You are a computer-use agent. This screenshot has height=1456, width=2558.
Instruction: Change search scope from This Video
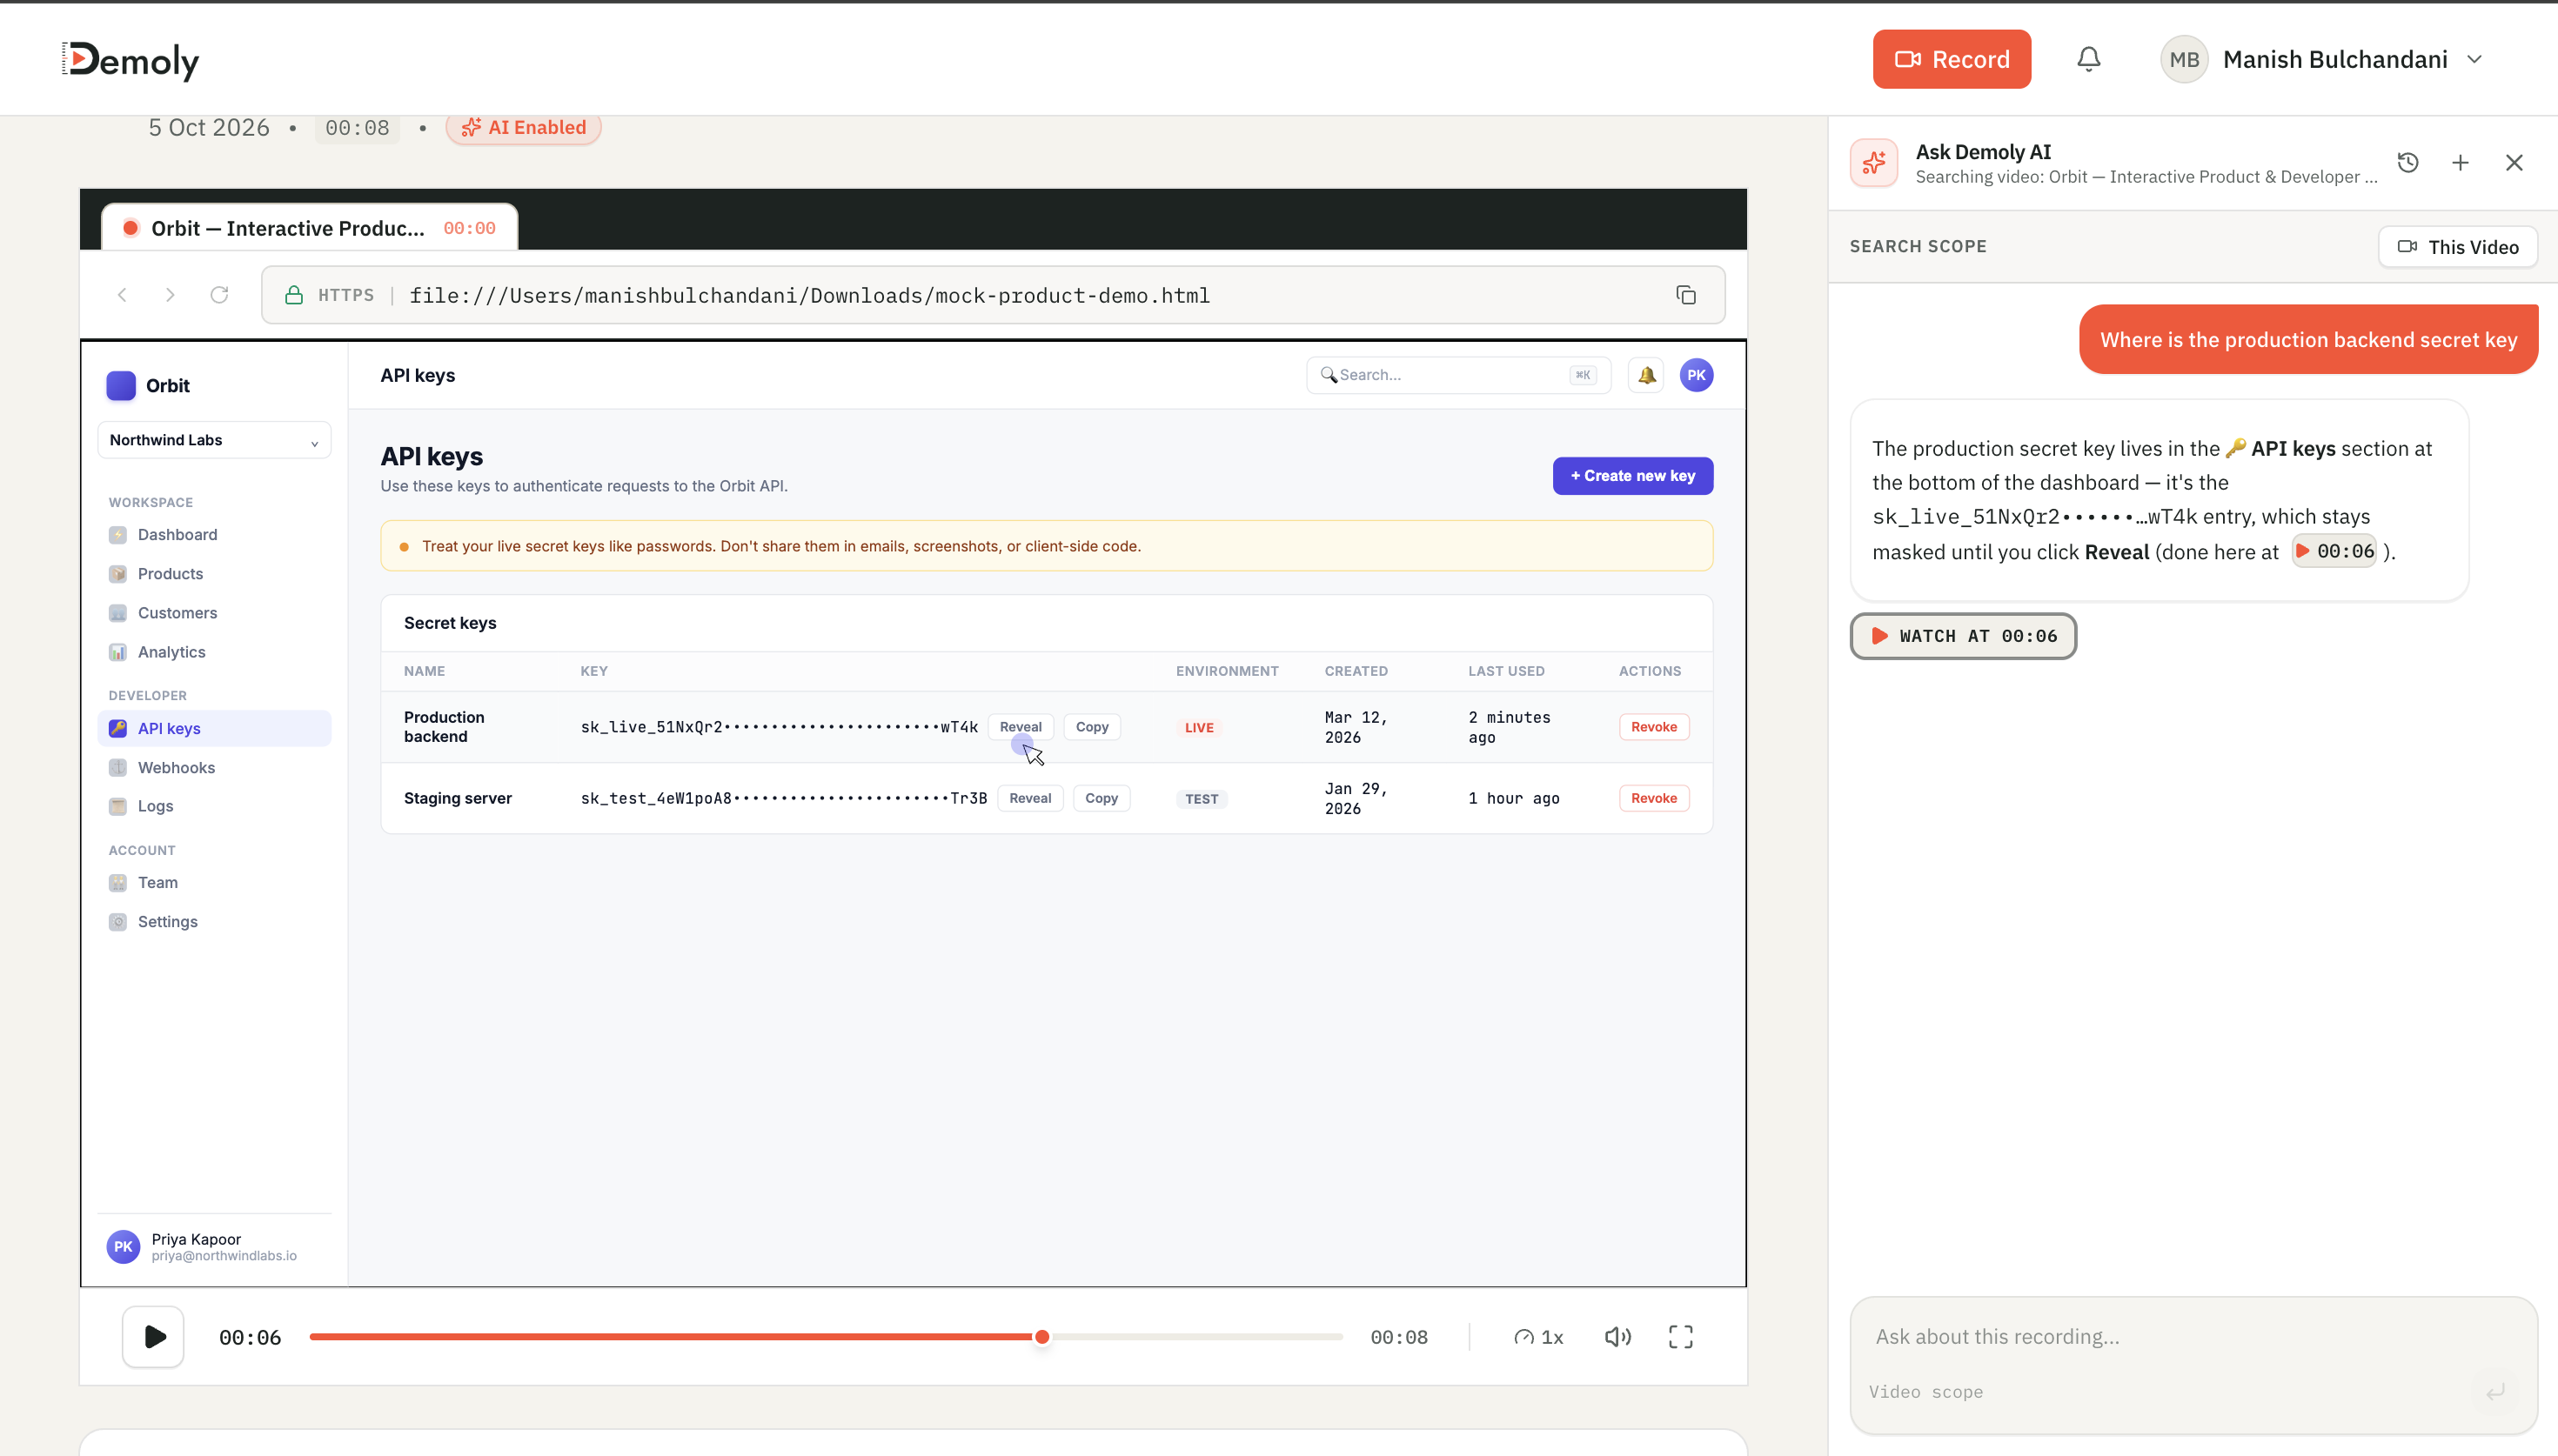[2457, 247]
